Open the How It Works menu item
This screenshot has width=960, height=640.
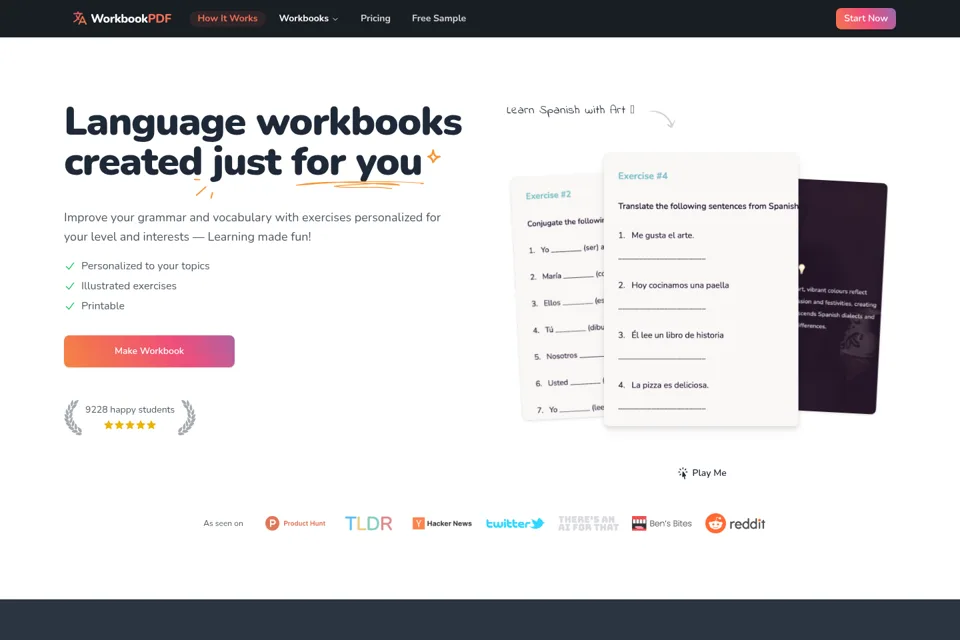(x=227, y=18)
